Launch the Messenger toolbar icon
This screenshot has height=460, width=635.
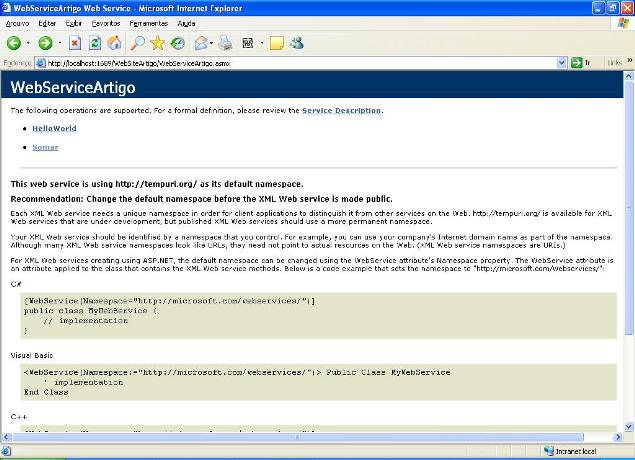coord(296,43)
